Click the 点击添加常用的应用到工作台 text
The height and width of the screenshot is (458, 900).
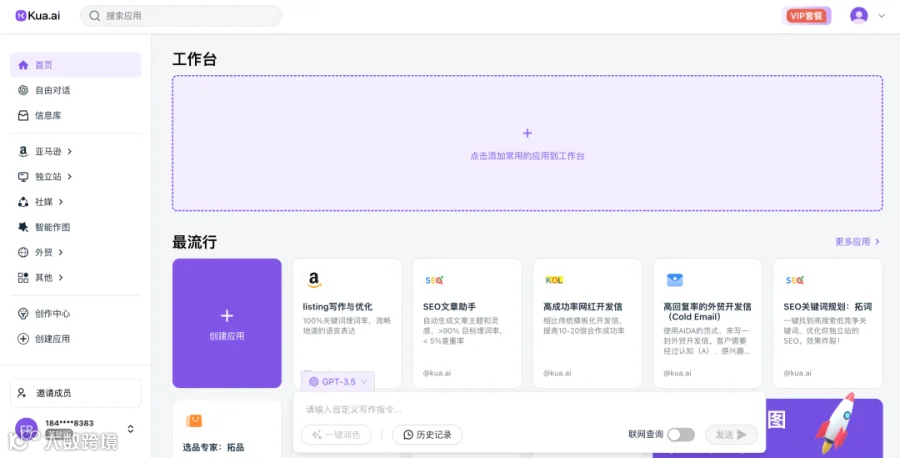(527, 156)
